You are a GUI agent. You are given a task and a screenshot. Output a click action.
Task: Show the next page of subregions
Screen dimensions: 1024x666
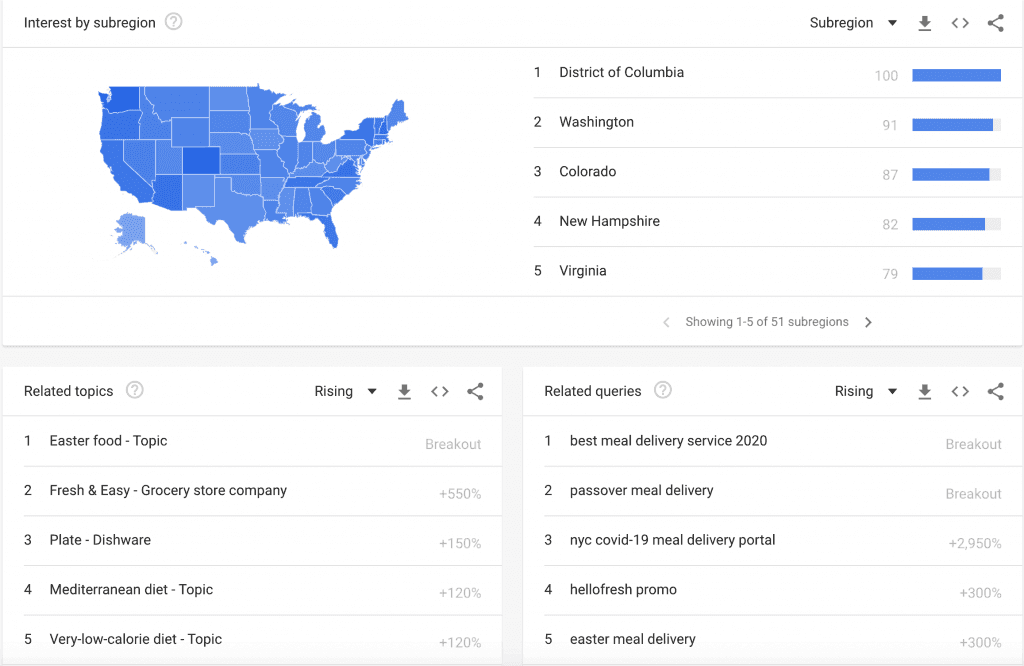tap(868, 322)
